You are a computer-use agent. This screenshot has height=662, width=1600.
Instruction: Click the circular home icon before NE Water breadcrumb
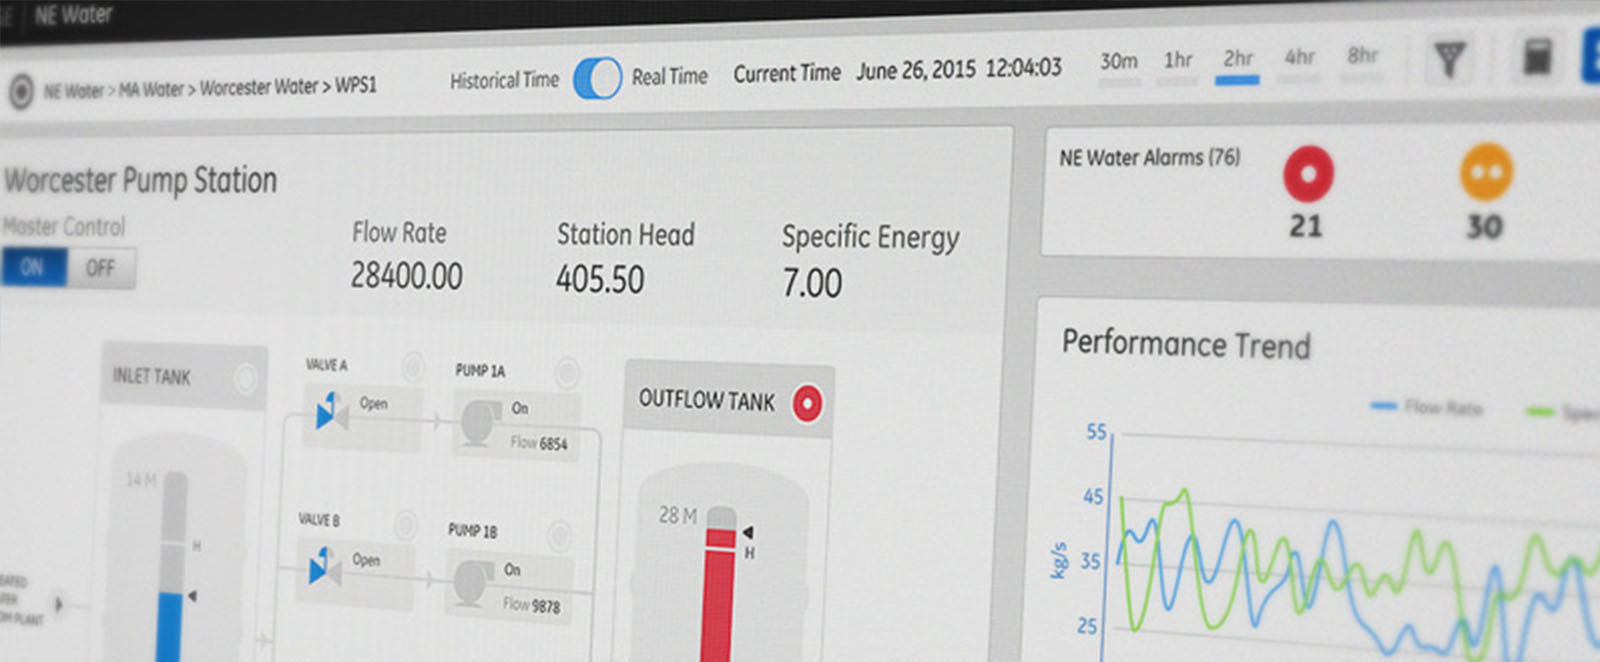point(21,91)
